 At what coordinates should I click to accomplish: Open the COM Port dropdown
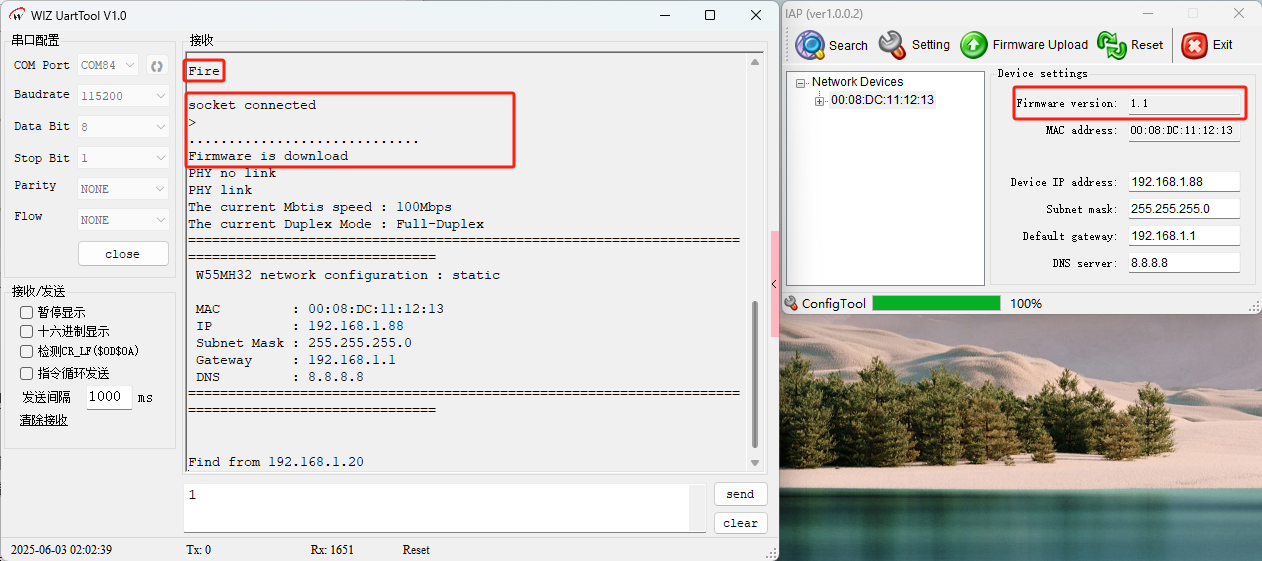click(x=109, y=66)
